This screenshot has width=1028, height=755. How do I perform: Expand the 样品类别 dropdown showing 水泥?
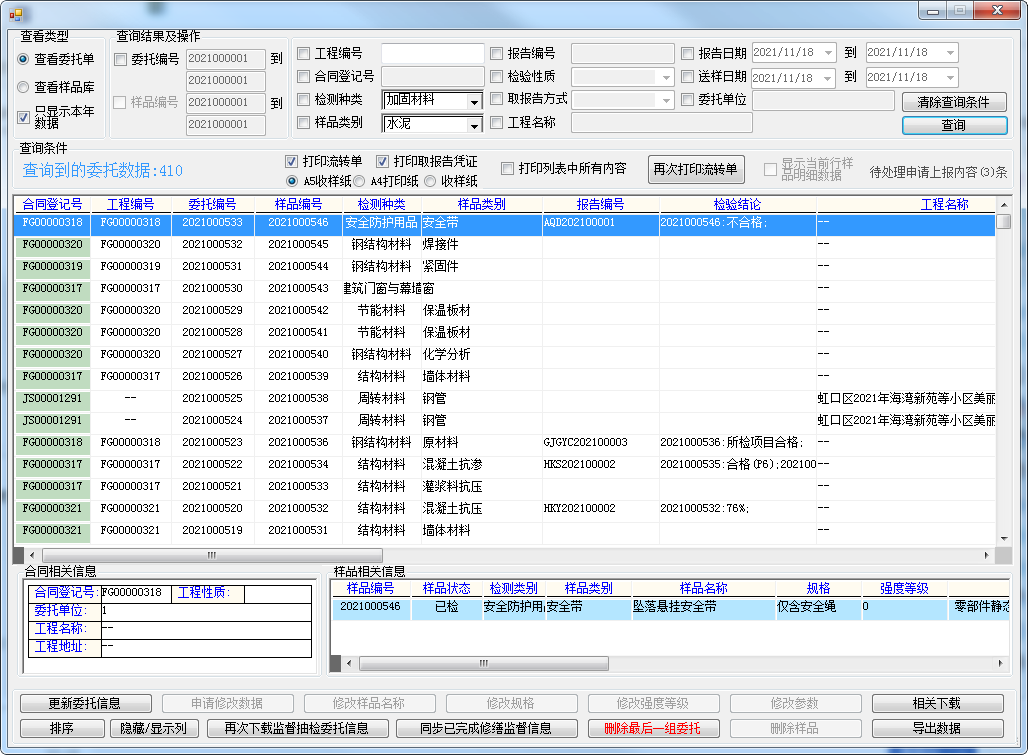[473, 125]
